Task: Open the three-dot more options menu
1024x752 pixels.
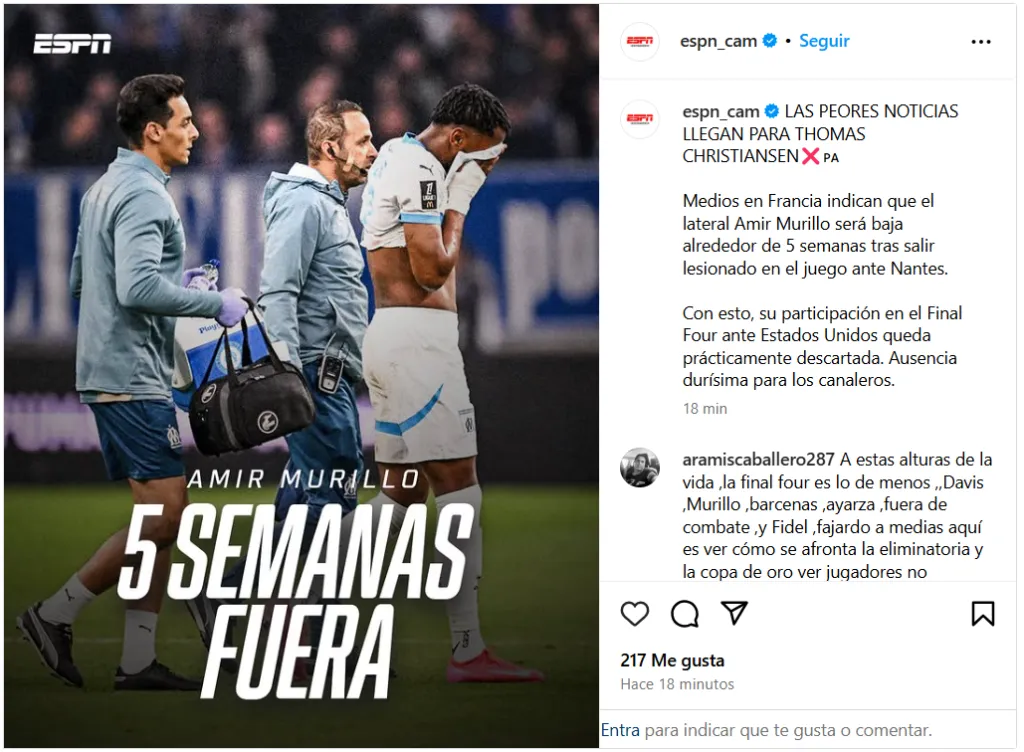Action: coord(981,42)
